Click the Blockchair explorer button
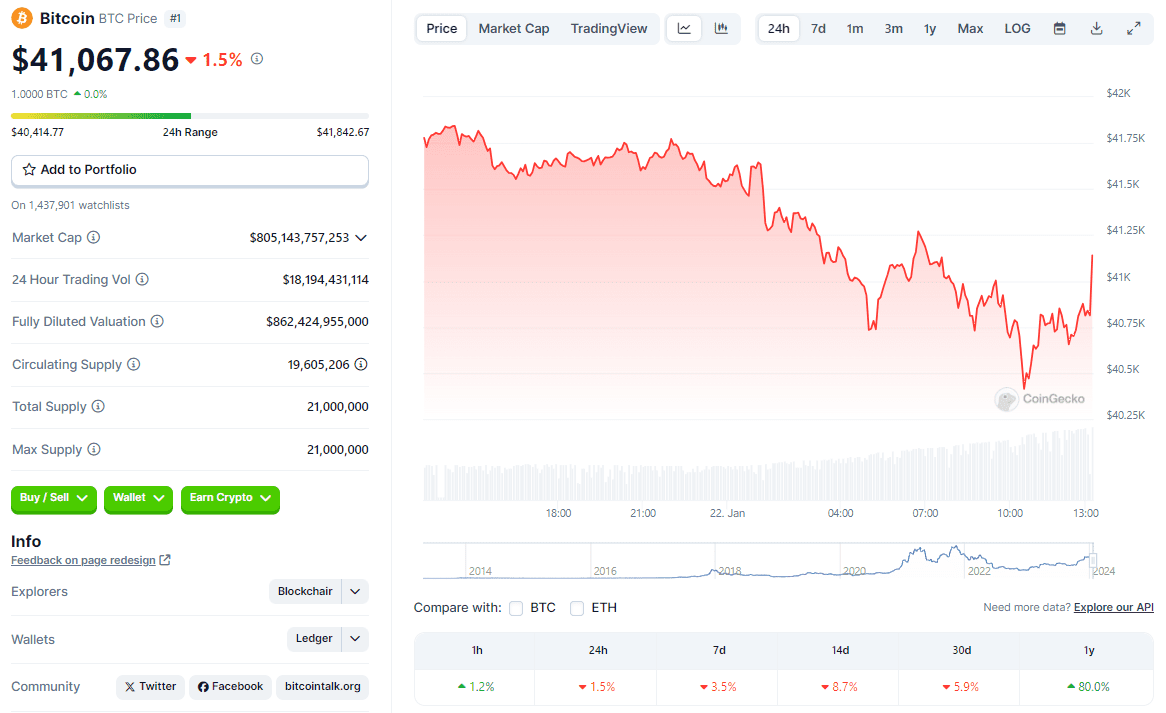This screenshot has width=1166, height=713. (x=305, y=591)
